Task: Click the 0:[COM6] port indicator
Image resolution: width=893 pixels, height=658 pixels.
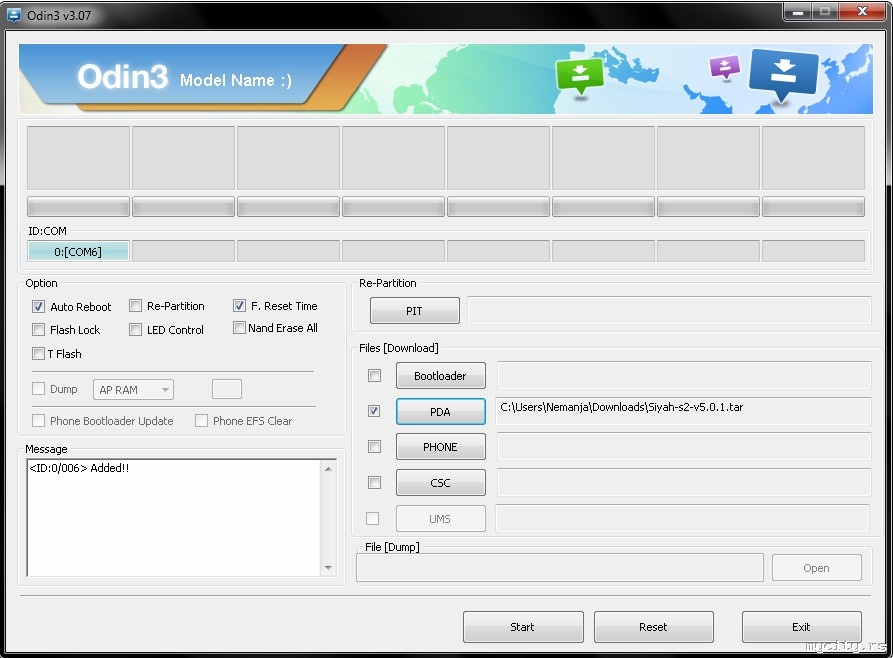Action: 78,251
